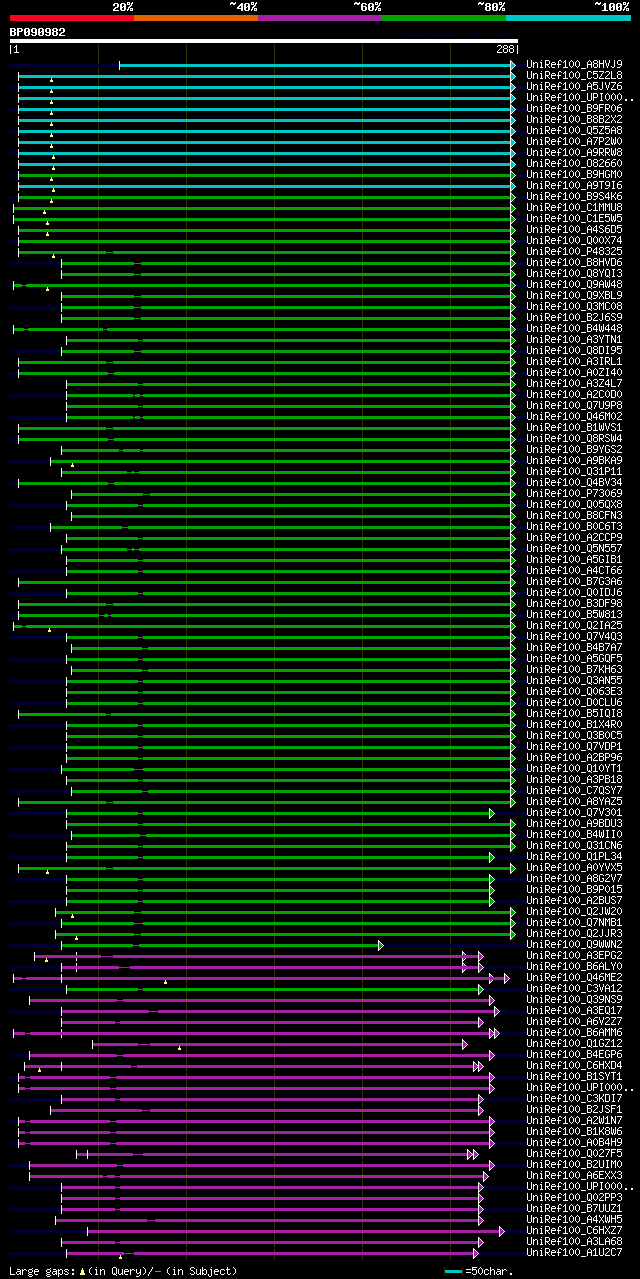Select label UniRef100_Q7VDP1
The height and width of the screenshot is (1279, 640).
click(x=574, y=747)
